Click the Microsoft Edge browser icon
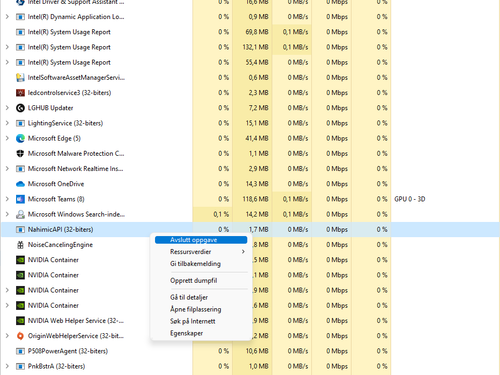 click(20, 138)
